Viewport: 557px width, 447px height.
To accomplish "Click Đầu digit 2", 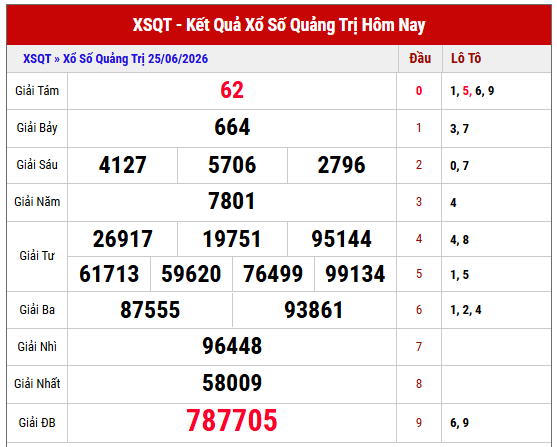I will point(419,165).
